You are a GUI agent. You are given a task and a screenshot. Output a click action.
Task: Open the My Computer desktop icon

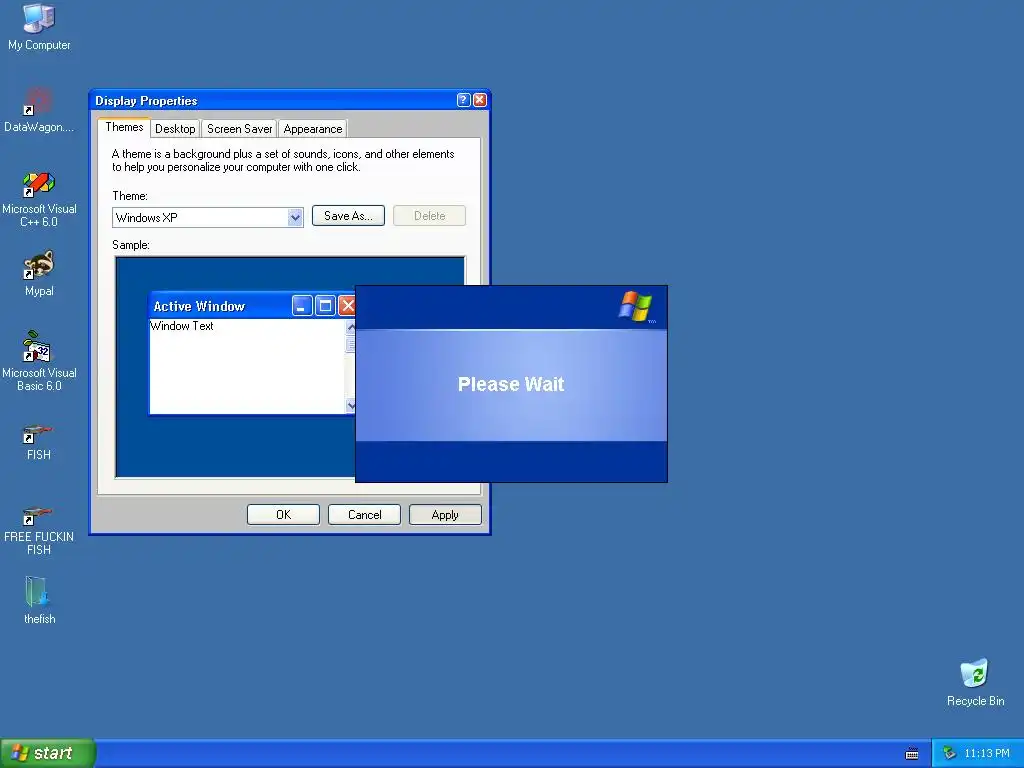39,26
